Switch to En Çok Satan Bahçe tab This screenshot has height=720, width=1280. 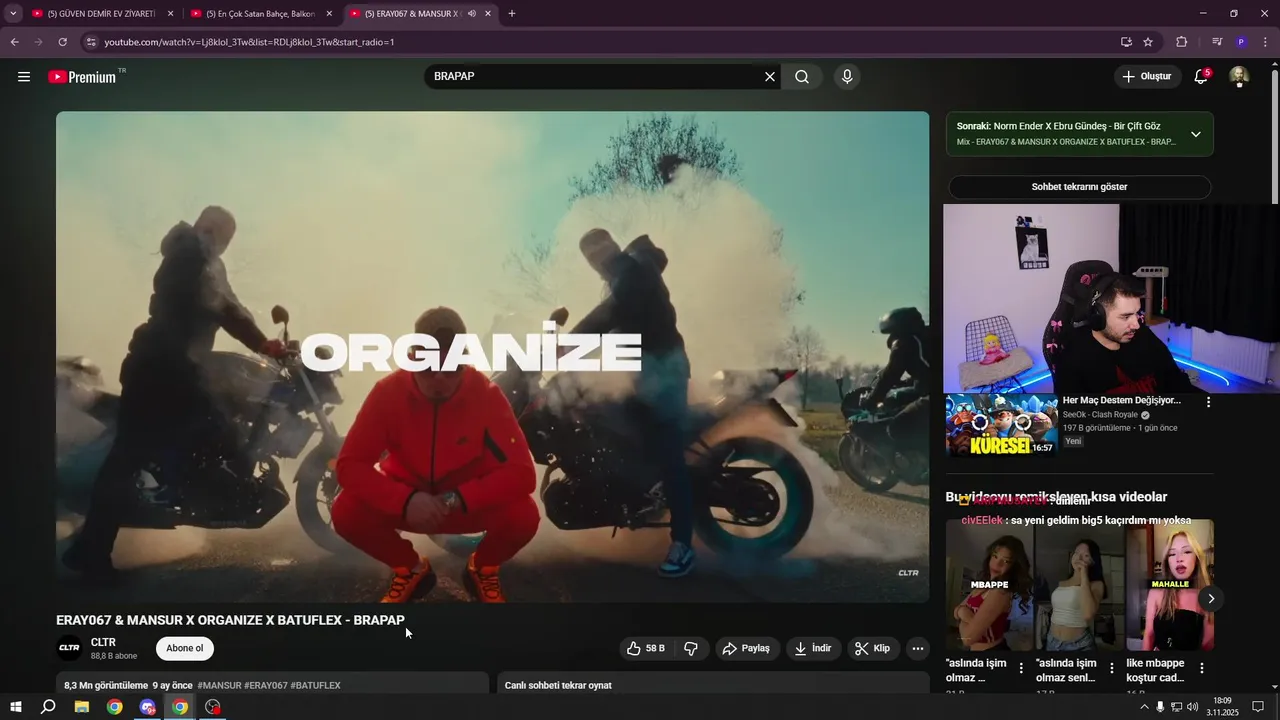[260, 14]
